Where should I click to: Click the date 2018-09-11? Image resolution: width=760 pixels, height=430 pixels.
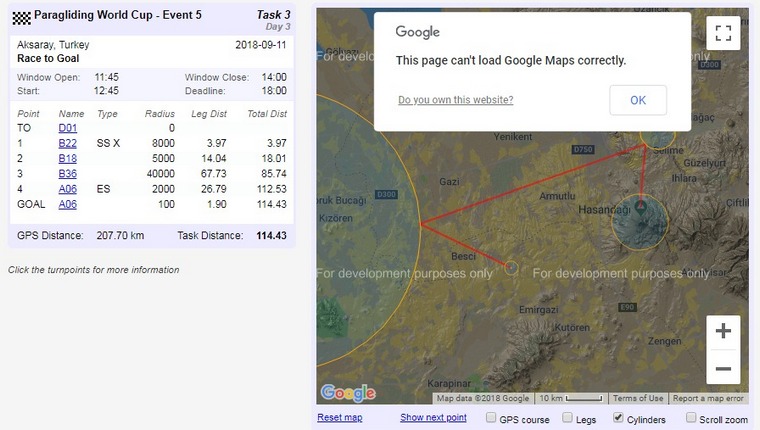[x=261, y=45]
